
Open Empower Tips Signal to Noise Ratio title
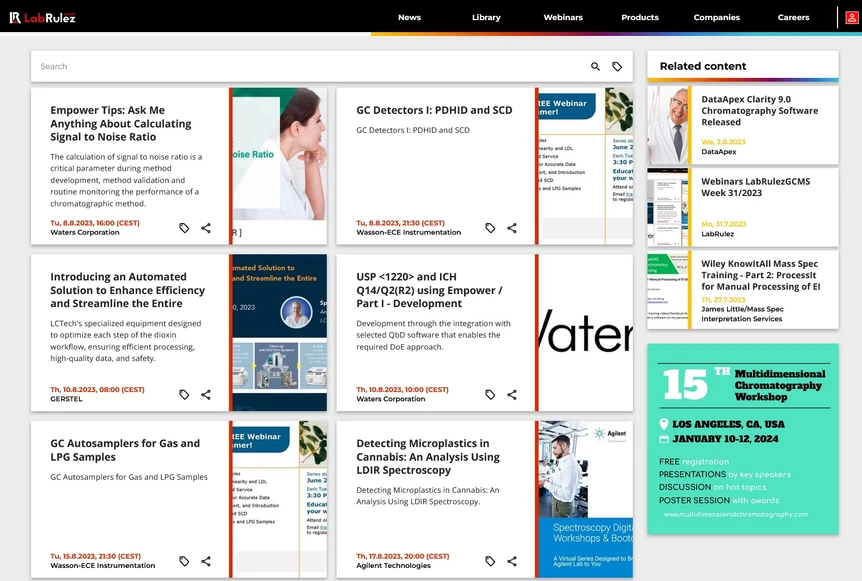coord(121,124)
